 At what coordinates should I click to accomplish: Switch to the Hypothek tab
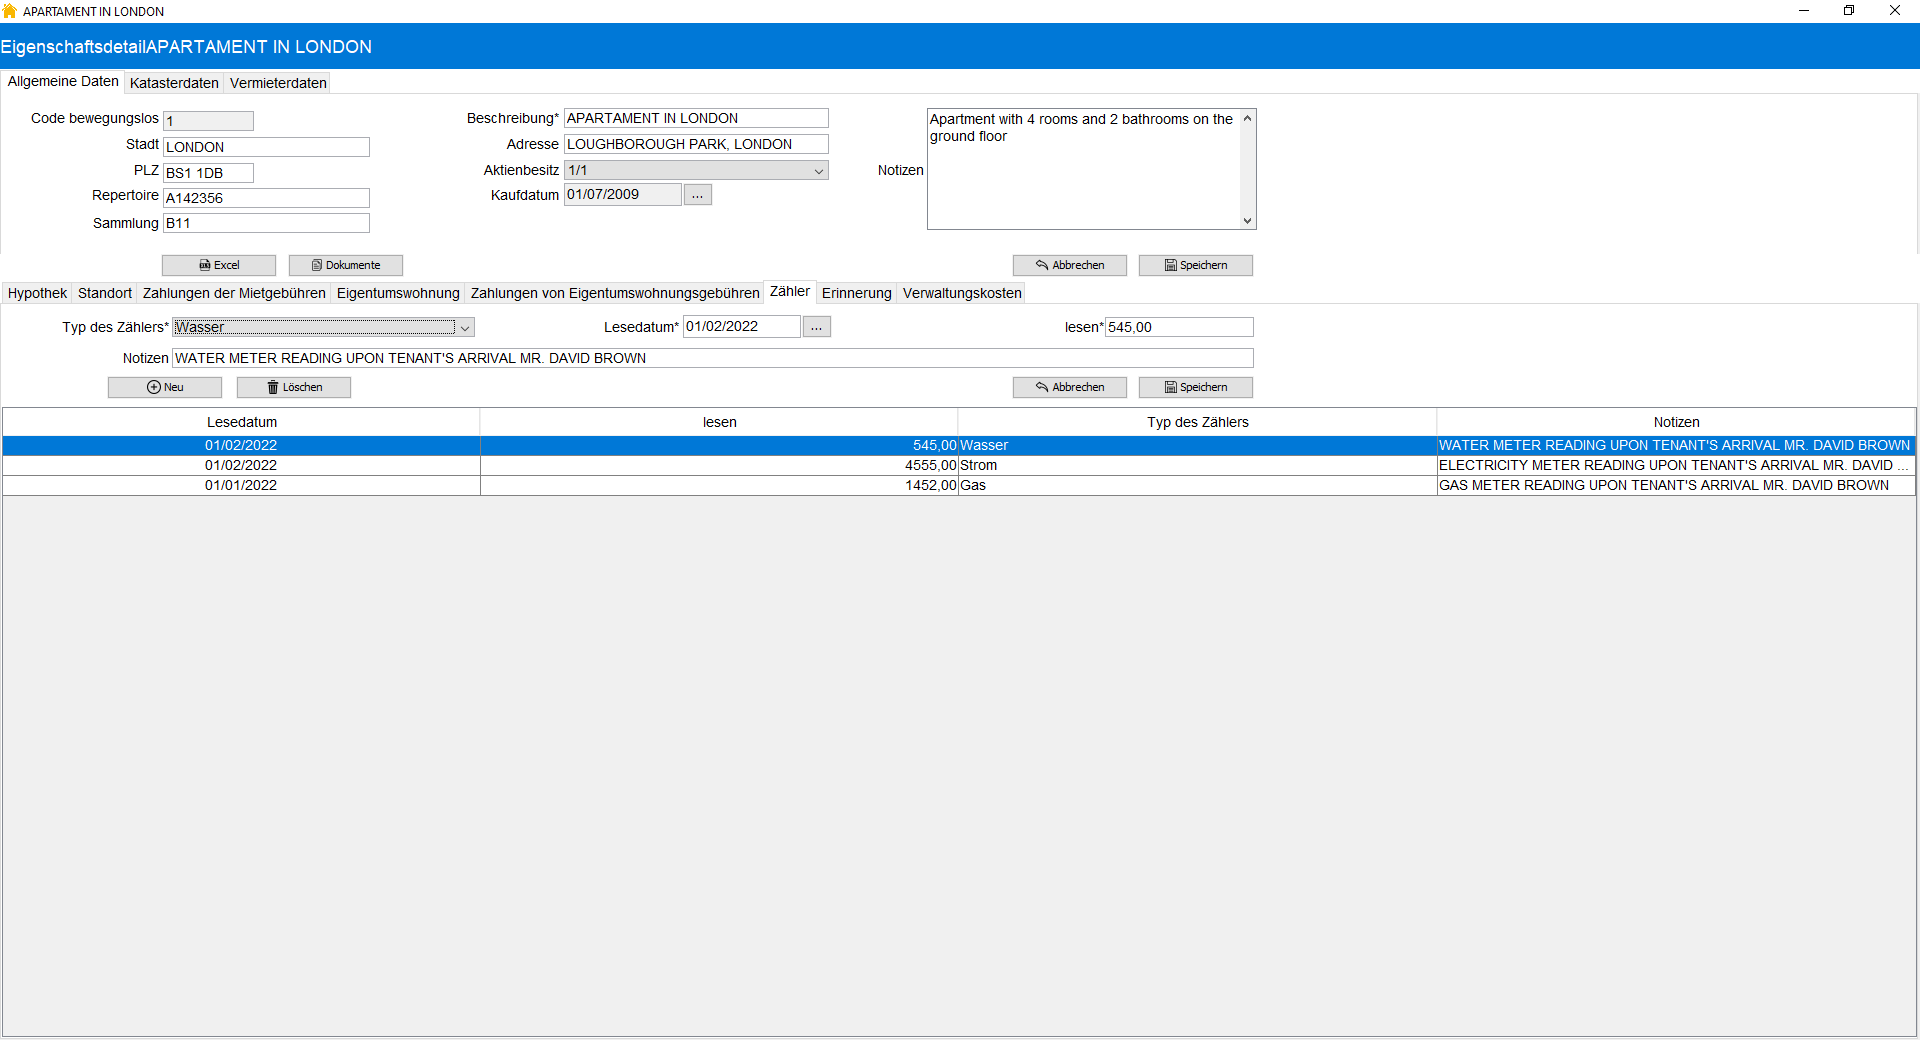click(37, 293)
